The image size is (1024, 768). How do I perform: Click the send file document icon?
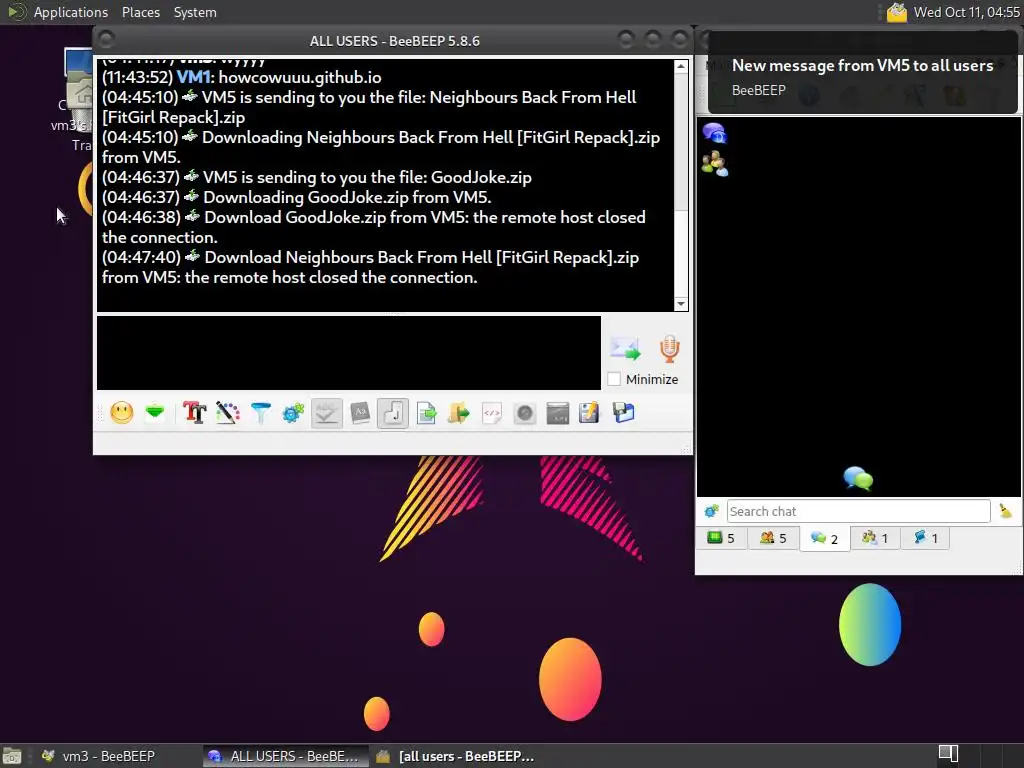coord(426,413)
